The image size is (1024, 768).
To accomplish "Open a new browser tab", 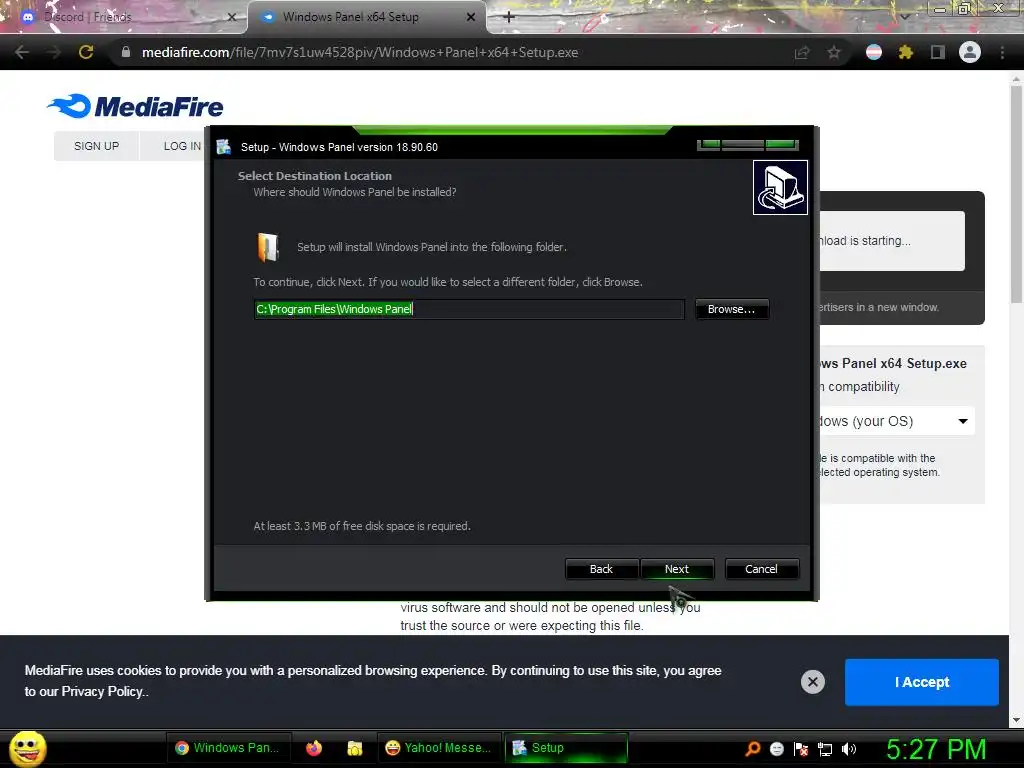I will point(509,17).
